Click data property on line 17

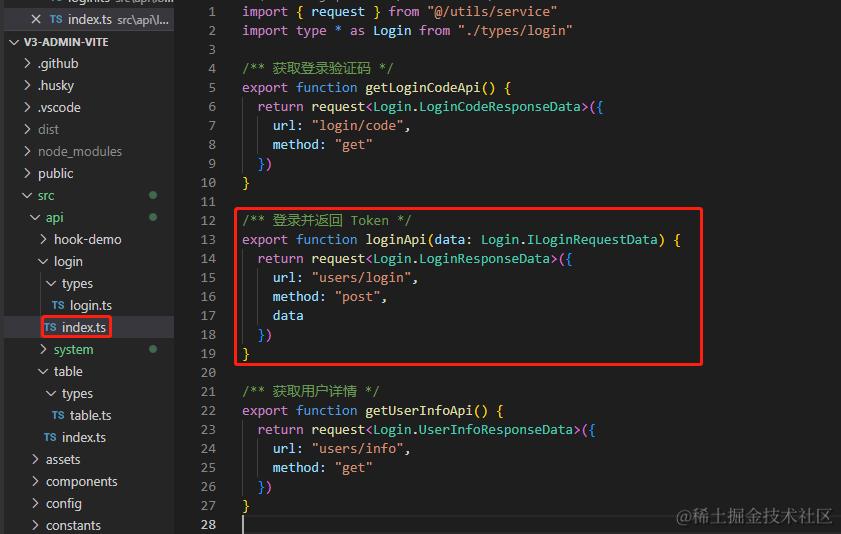pyautogui.click(x=288, y=315)
